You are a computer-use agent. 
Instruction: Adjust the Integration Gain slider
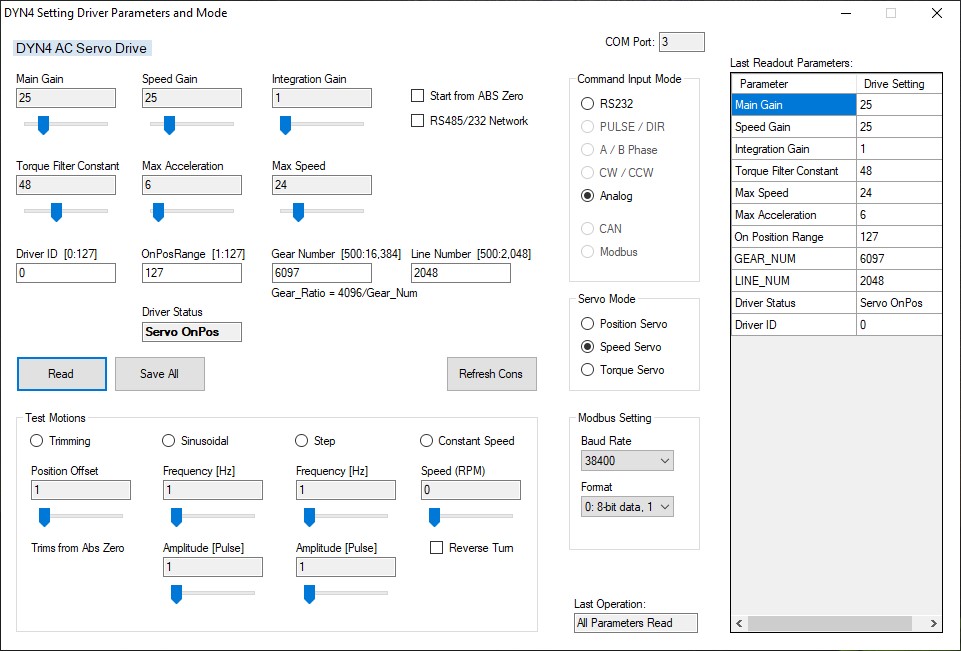click(322, 124)
